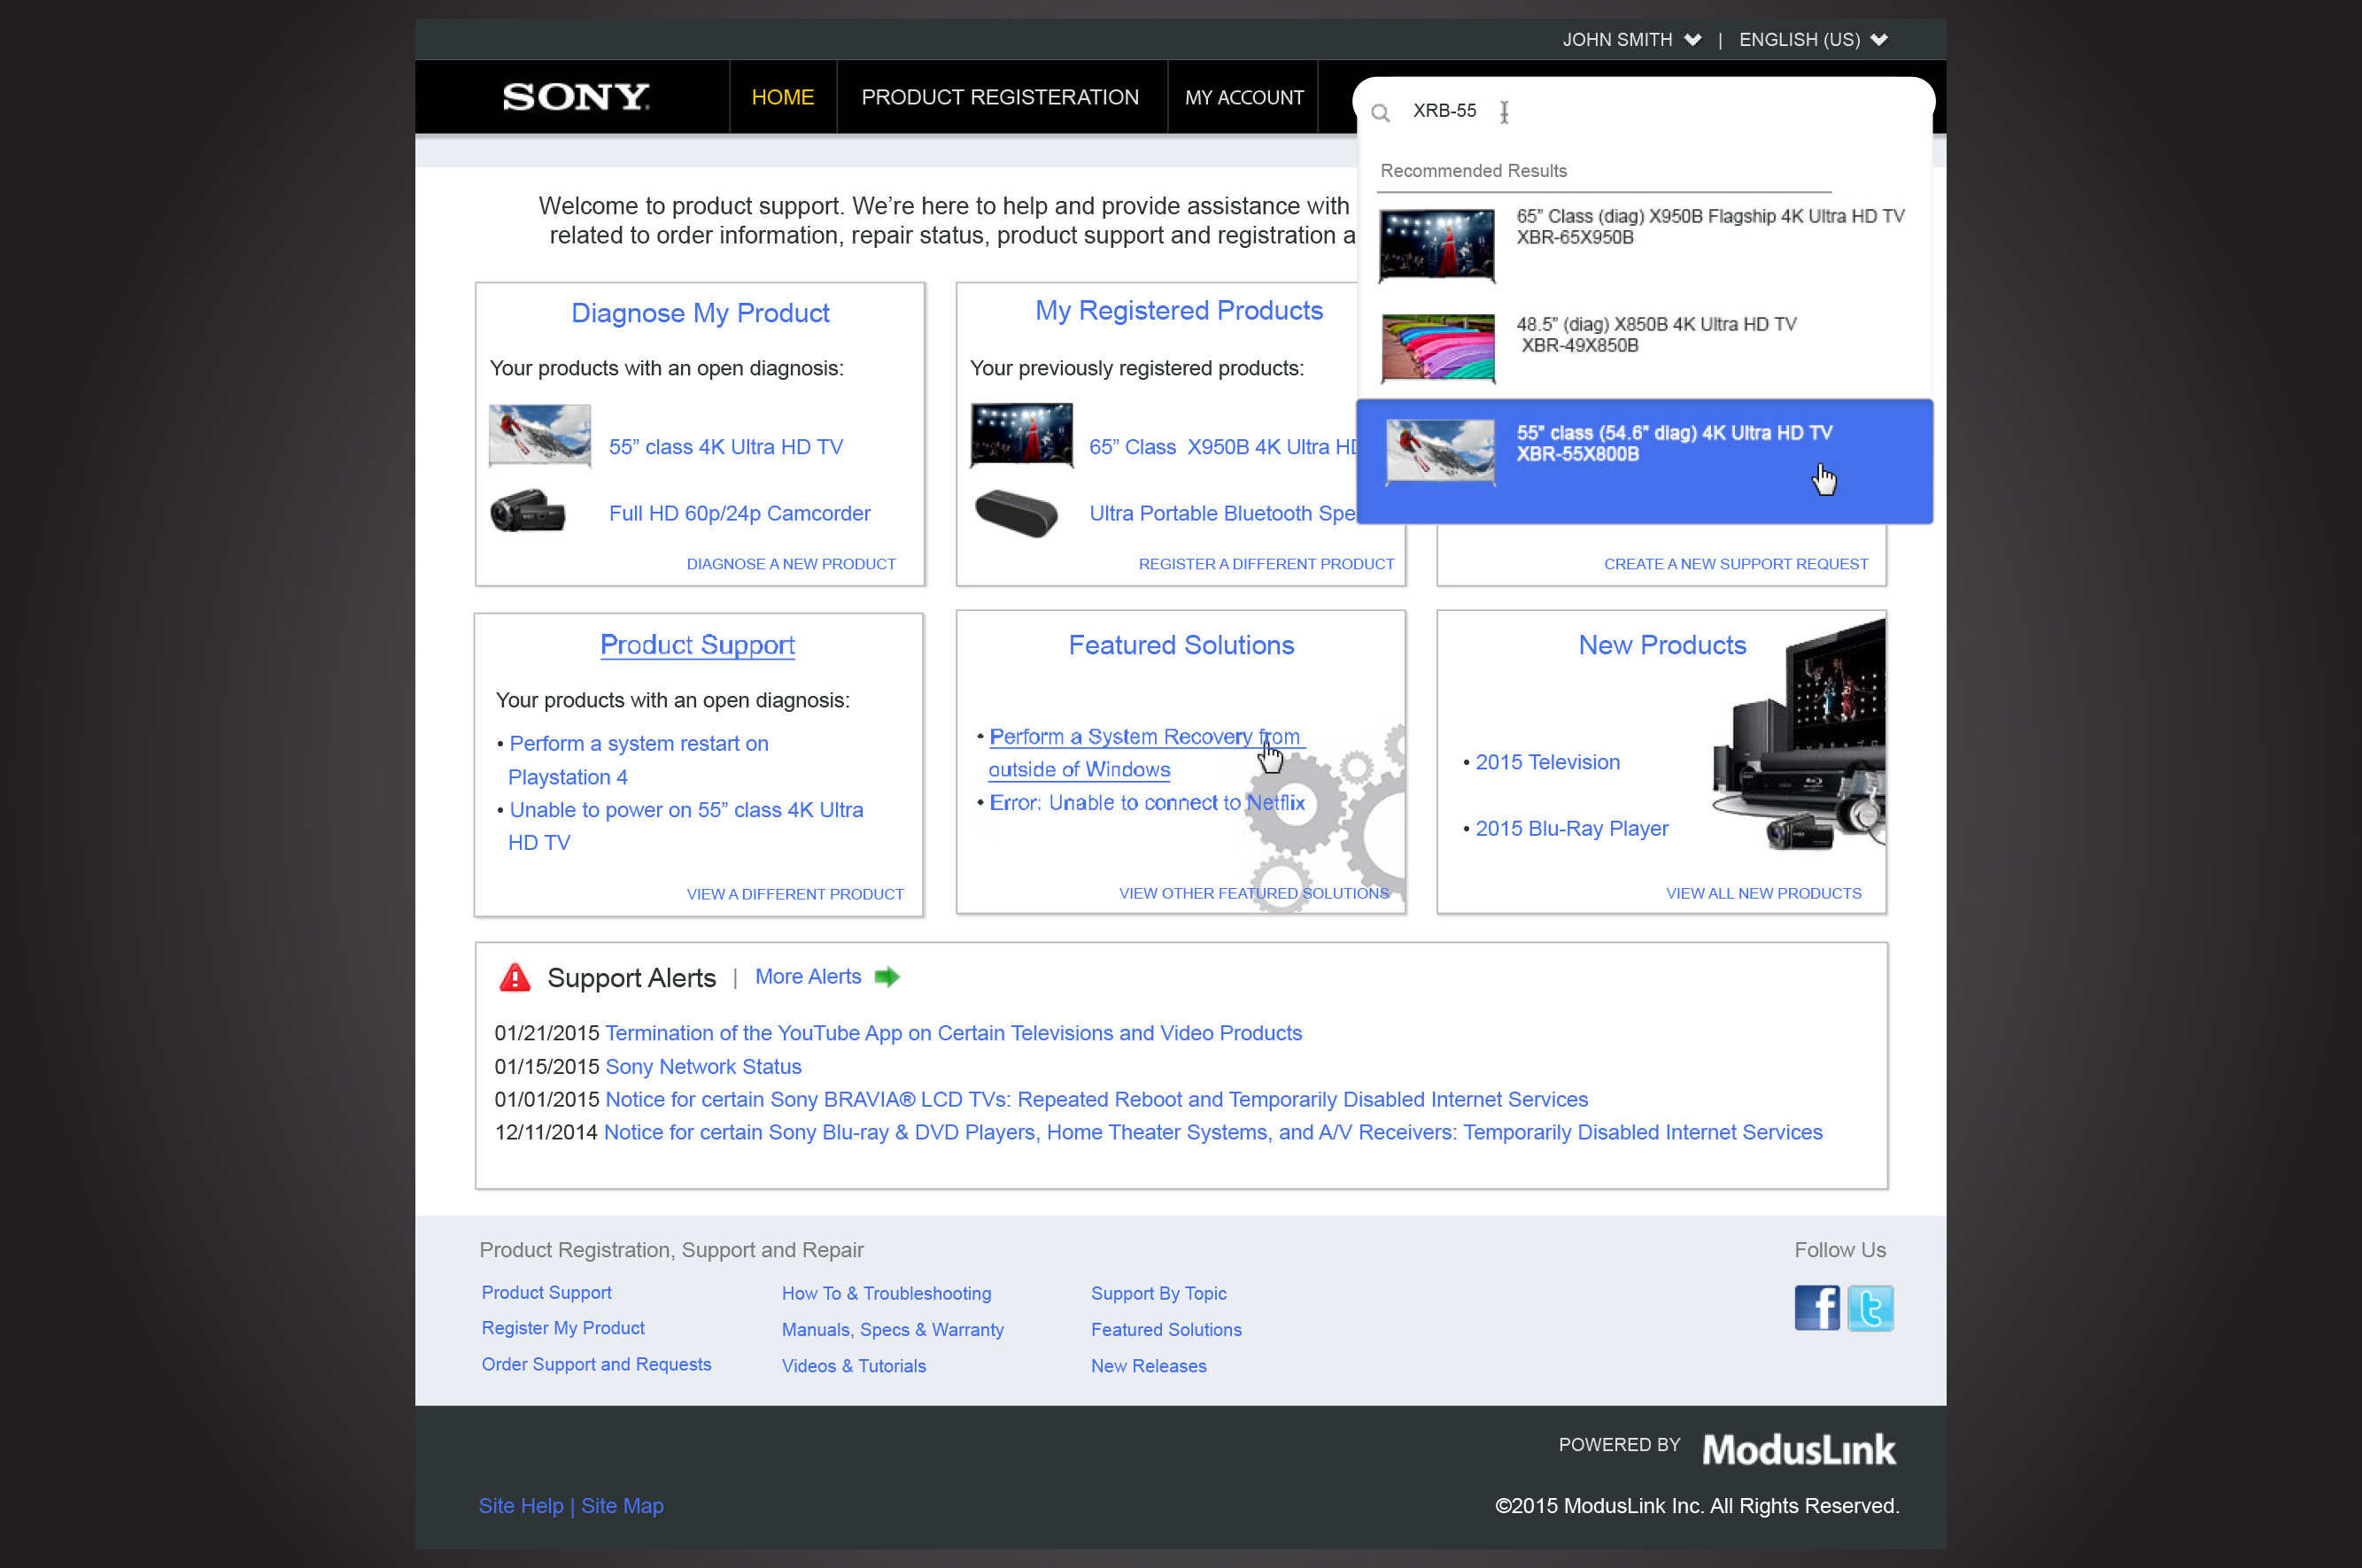Click View All New Products
This screenshot has width=2362, height=1568.
tap(1764, 893)
